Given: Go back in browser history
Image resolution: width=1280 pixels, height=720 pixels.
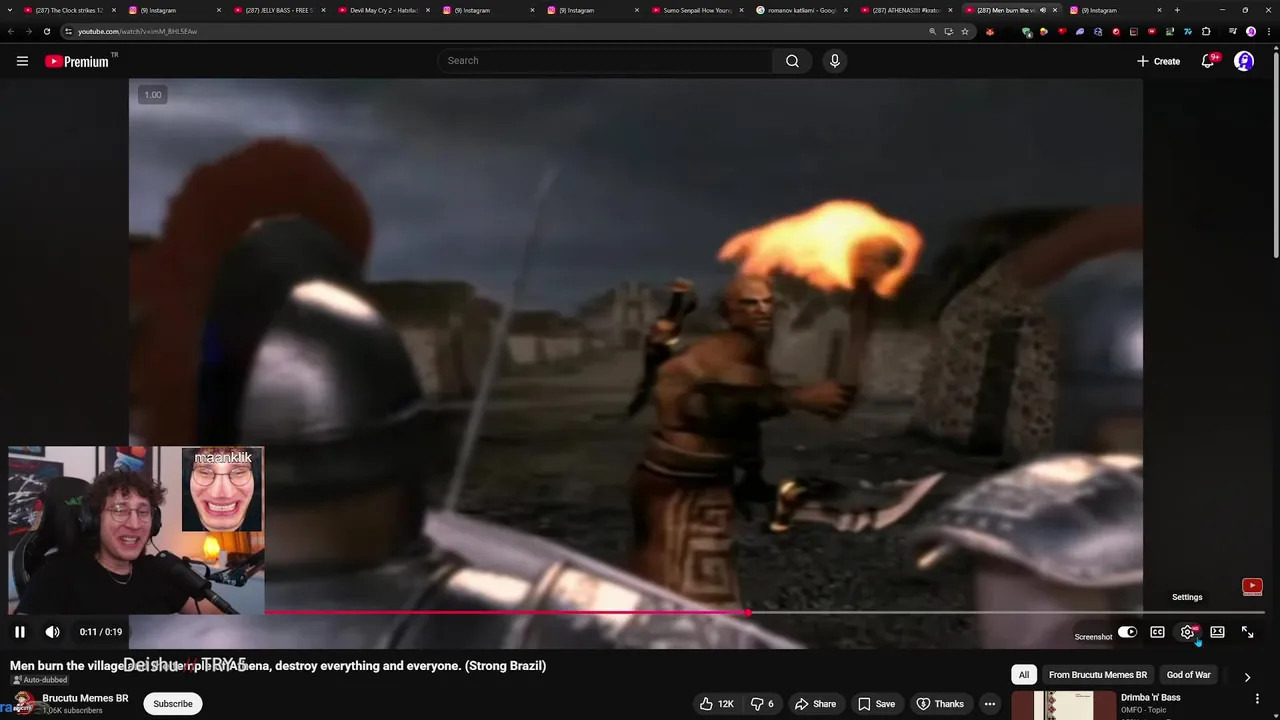Looking at the screenshot, I should (x=11, y=31).
